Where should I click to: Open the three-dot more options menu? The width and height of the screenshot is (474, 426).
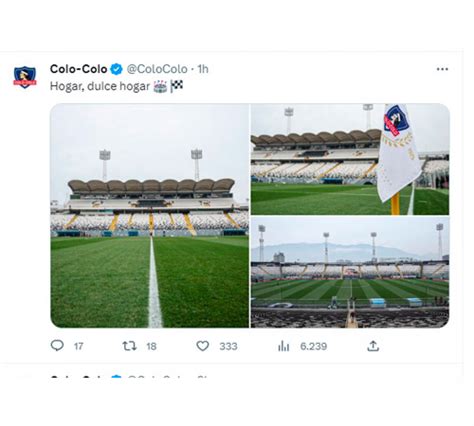442,69
